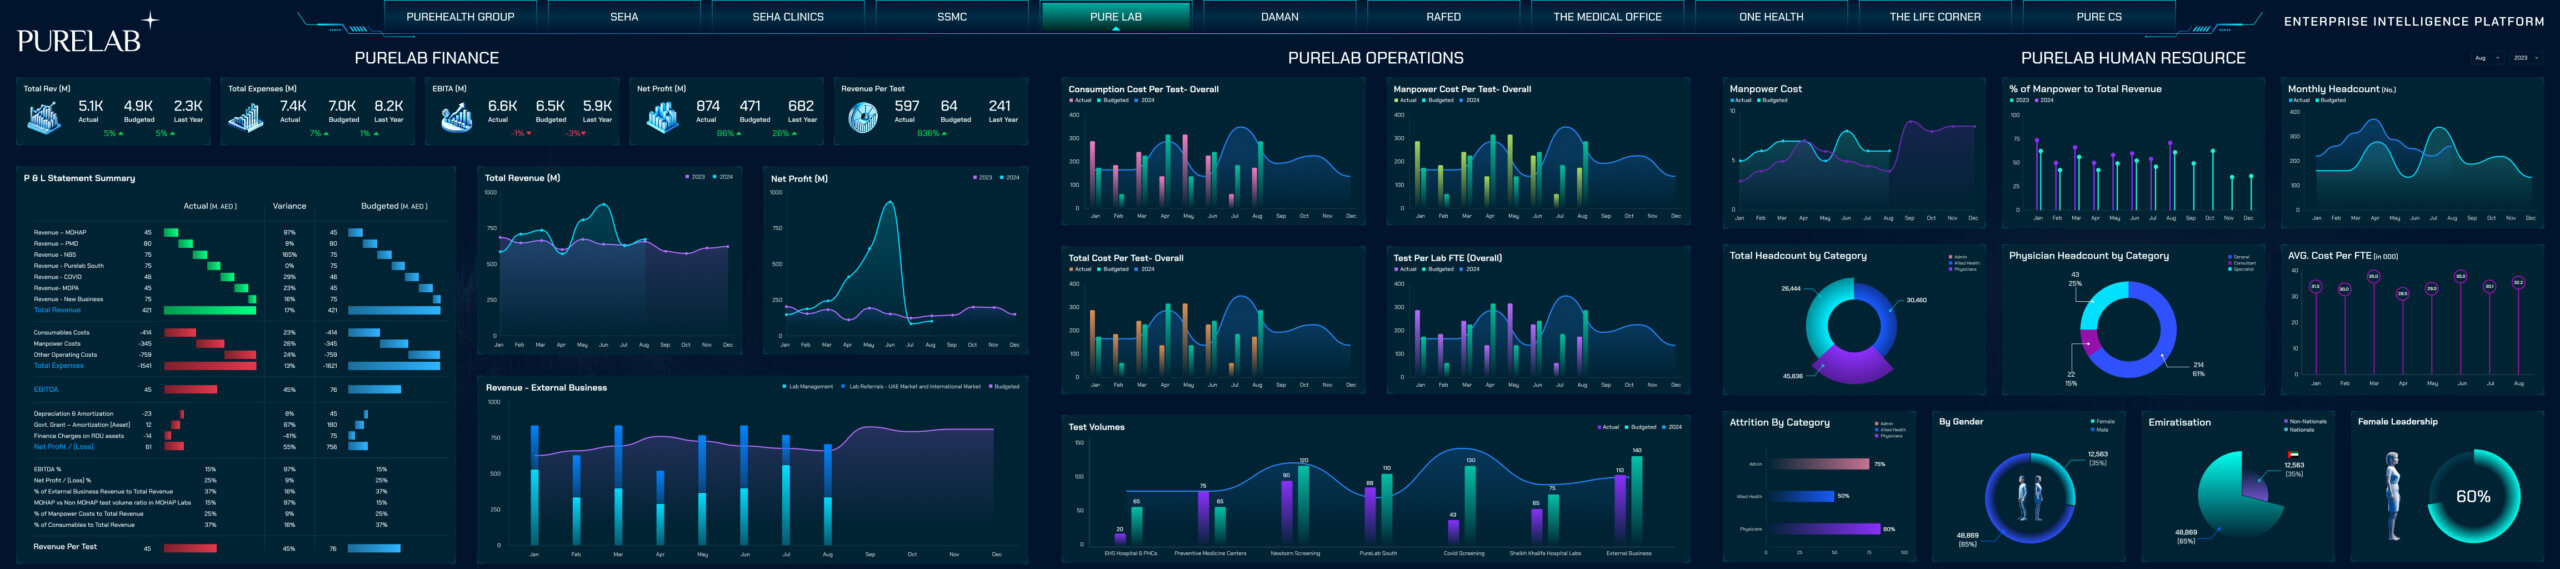Click the Total Rev chart icon
The image size is (2560, 569).
coord(44,118)
